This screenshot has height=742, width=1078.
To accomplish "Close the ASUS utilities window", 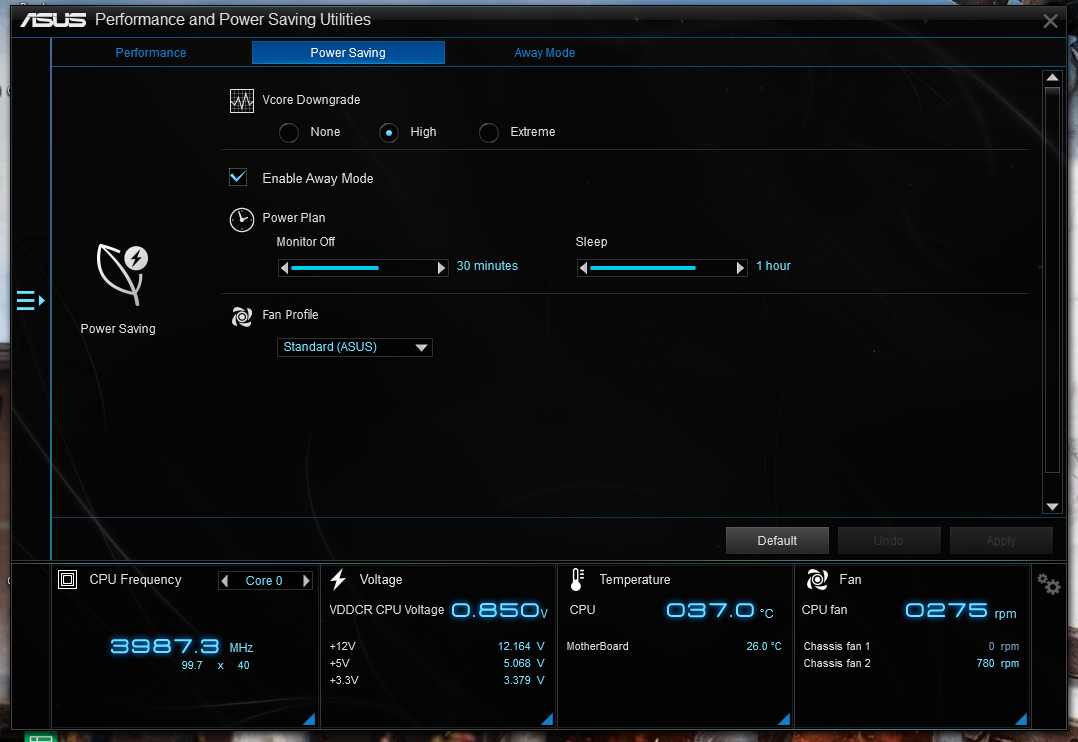I will point(1050,21).
